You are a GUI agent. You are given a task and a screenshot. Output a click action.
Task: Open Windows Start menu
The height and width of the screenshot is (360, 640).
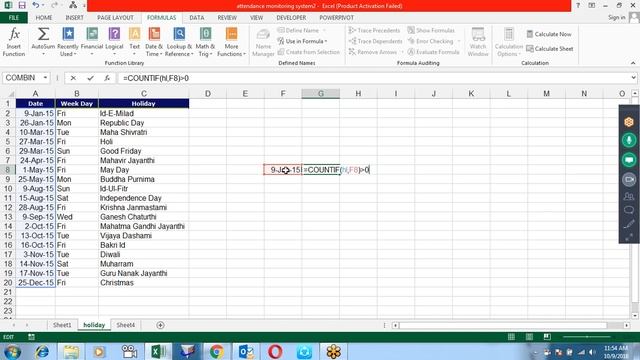coord(13,351)
